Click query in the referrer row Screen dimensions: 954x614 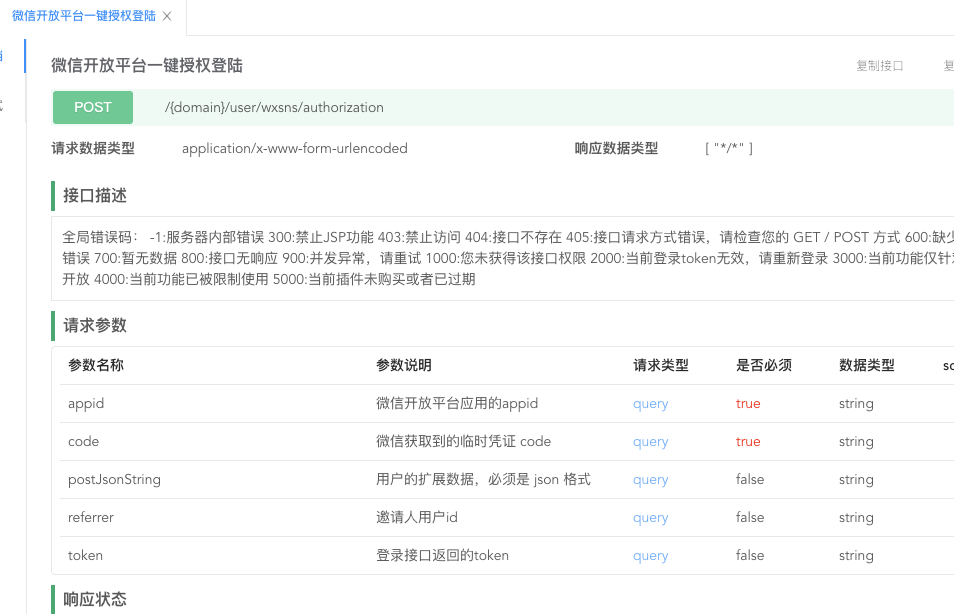coord(650,518)
